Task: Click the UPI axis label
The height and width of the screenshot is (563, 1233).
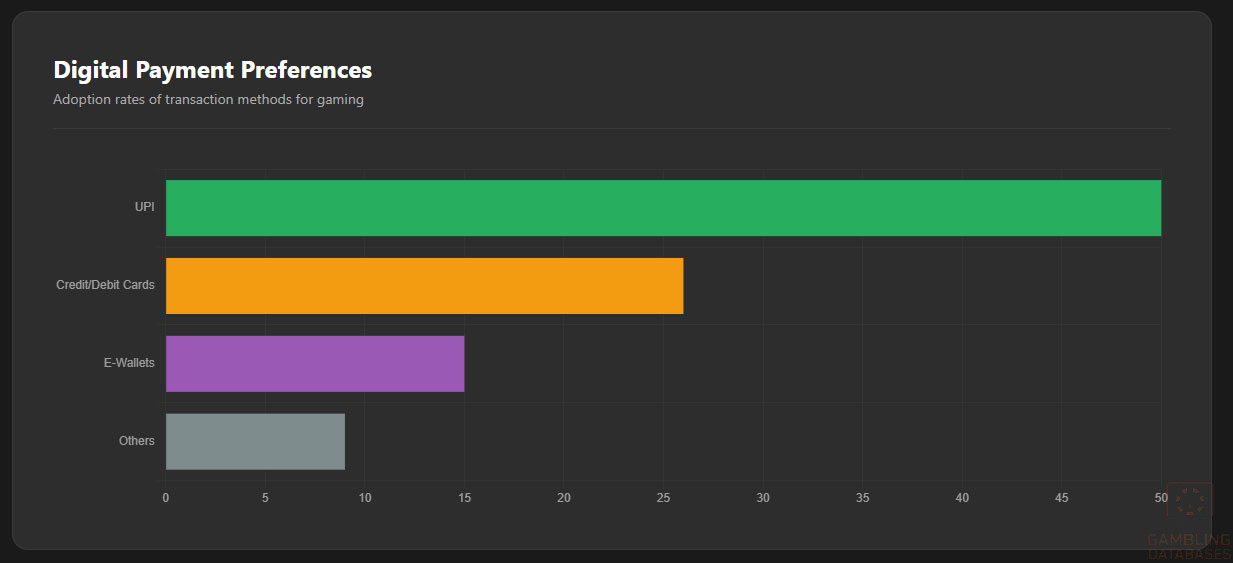Action: tap(145, 207)
